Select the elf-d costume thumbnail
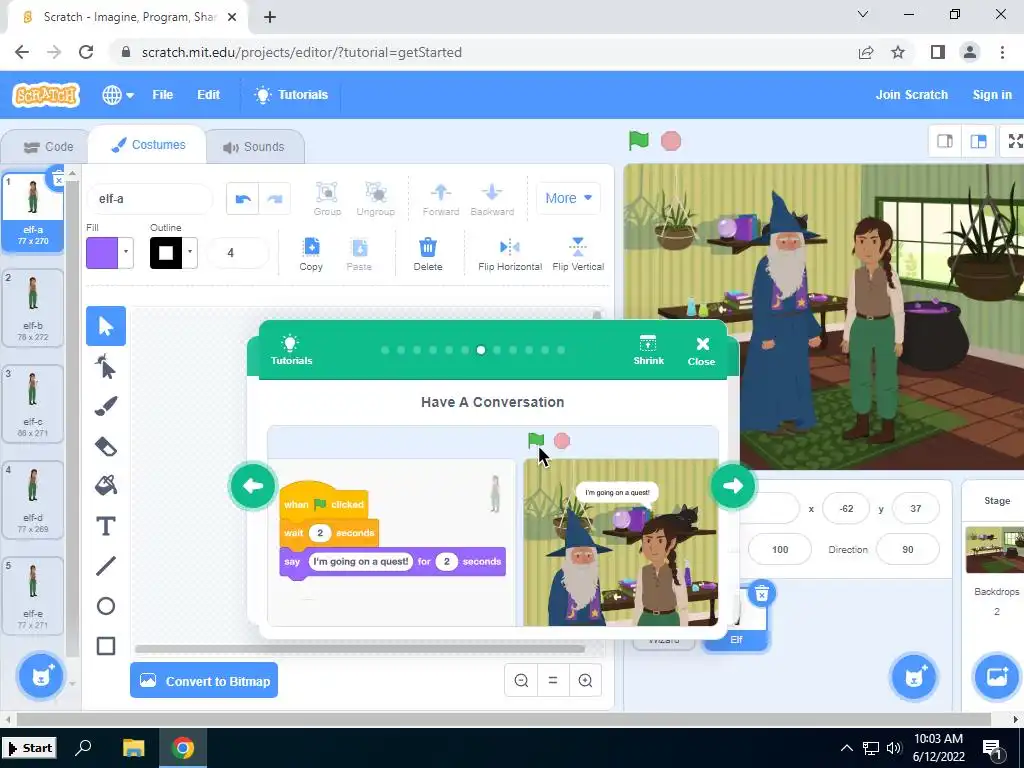The height and width of the screenshot is (768, 1024). [33, 500]
